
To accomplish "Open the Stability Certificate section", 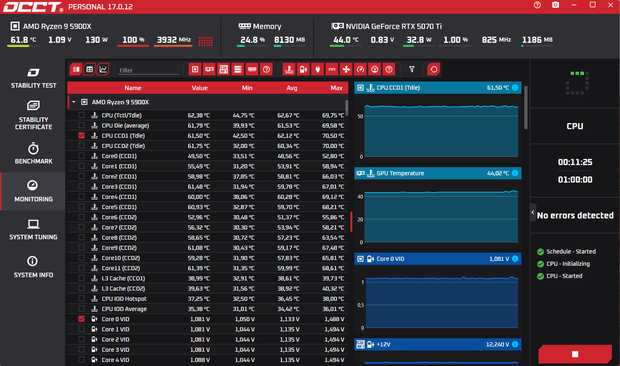I will [x=33, y=115].
